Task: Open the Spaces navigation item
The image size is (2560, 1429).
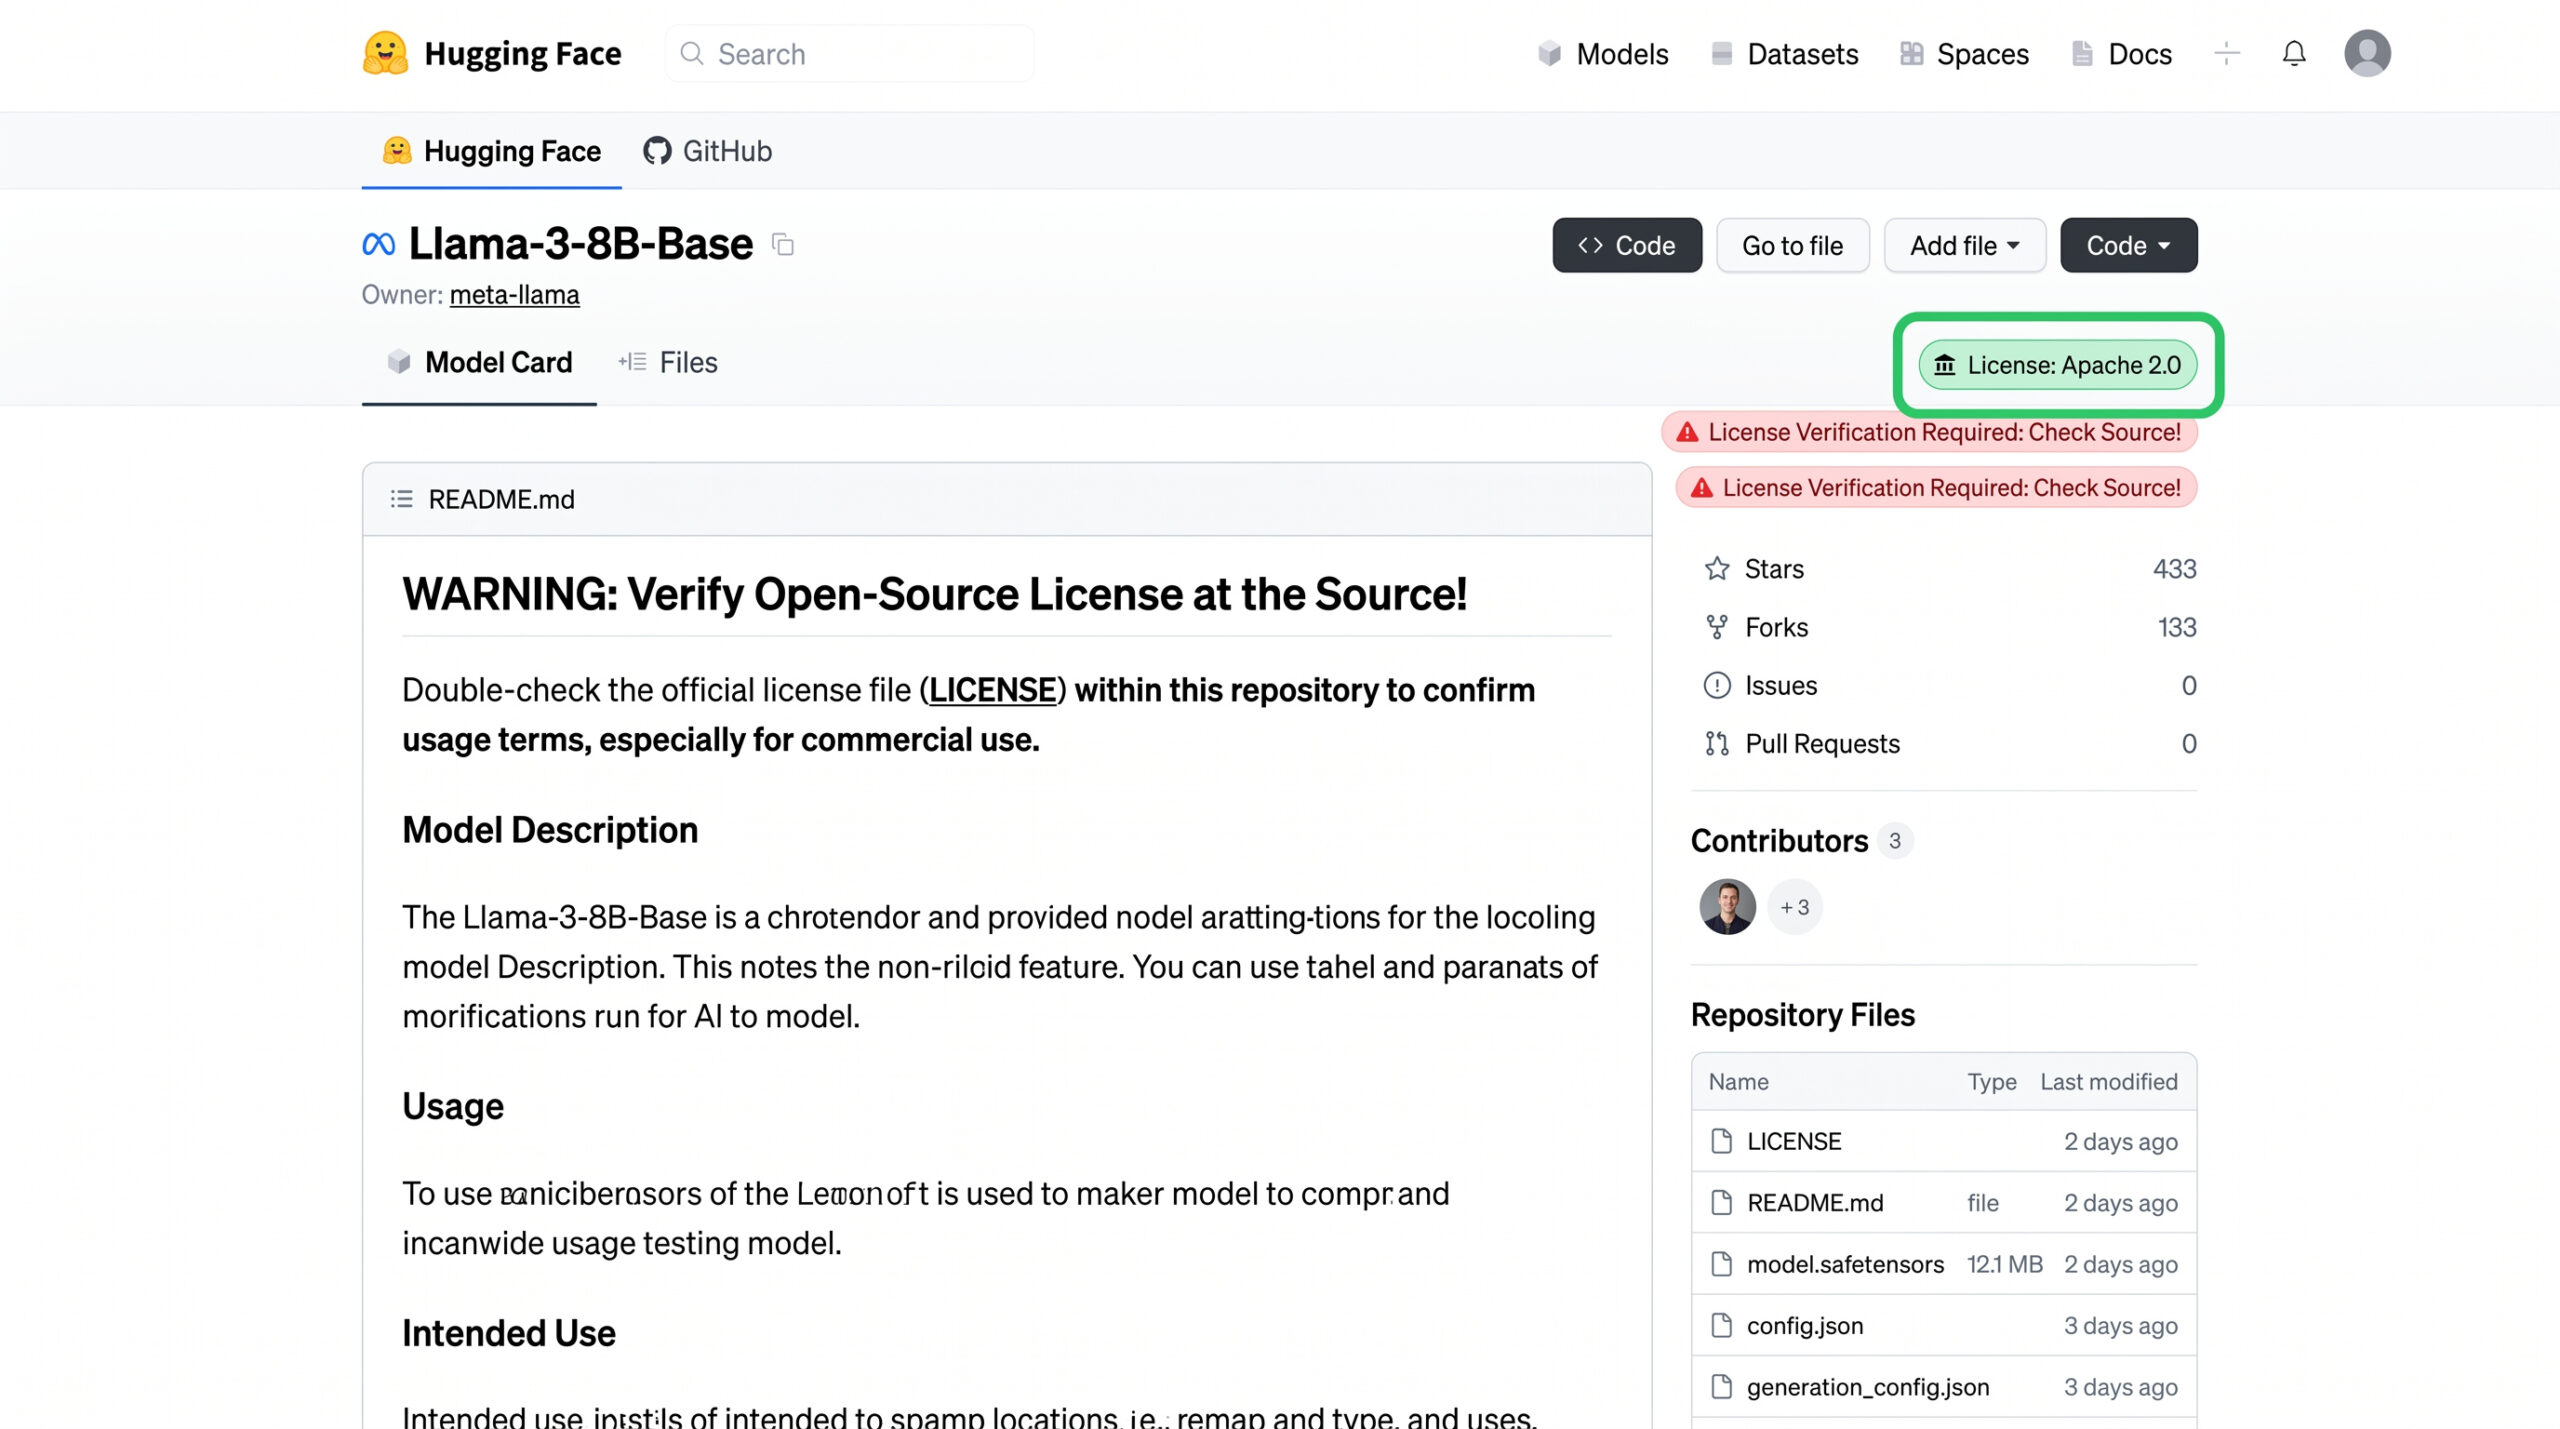Action: 1964,53
